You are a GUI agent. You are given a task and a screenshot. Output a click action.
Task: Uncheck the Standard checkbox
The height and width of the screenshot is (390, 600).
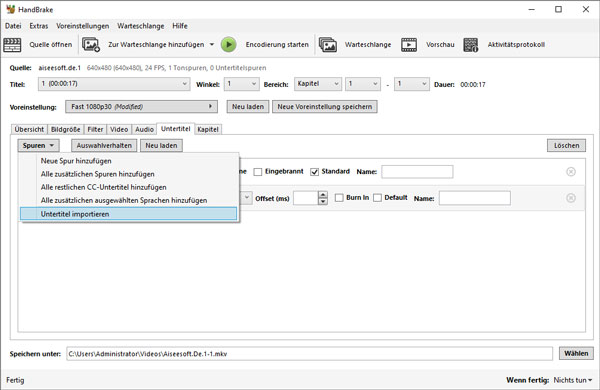coord(315,172)
